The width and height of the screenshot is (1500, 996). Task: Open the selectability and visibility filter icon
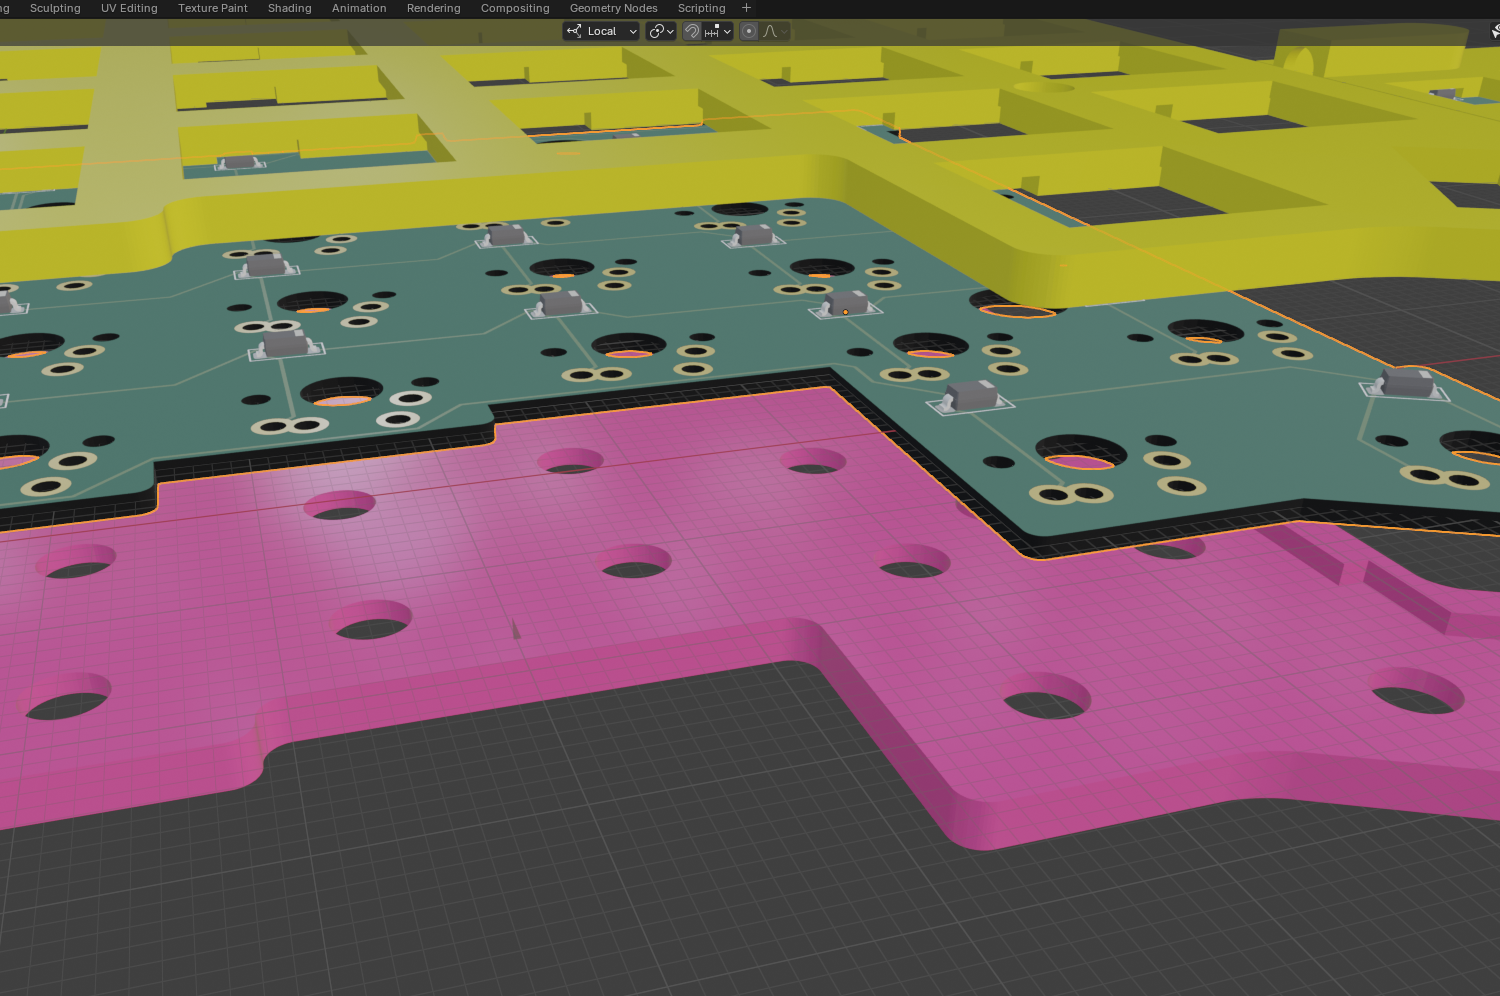pos(1494,31)
